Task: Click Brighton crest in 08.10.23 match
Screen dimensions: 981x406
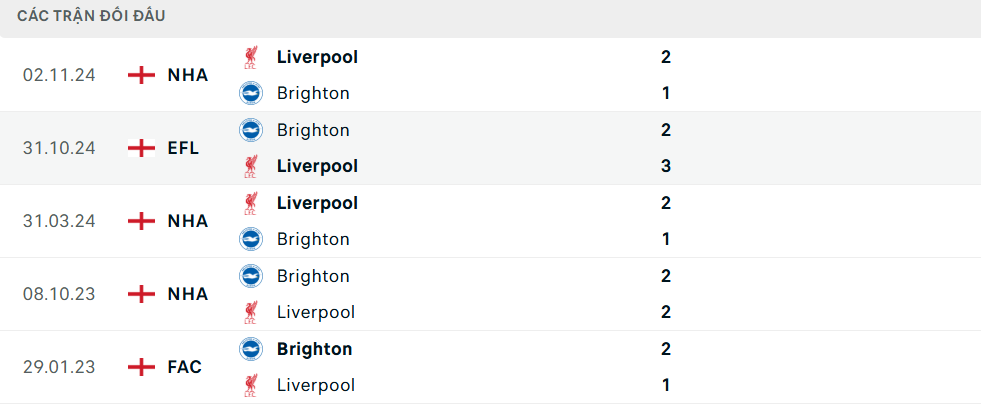Action: pos(251,276)
